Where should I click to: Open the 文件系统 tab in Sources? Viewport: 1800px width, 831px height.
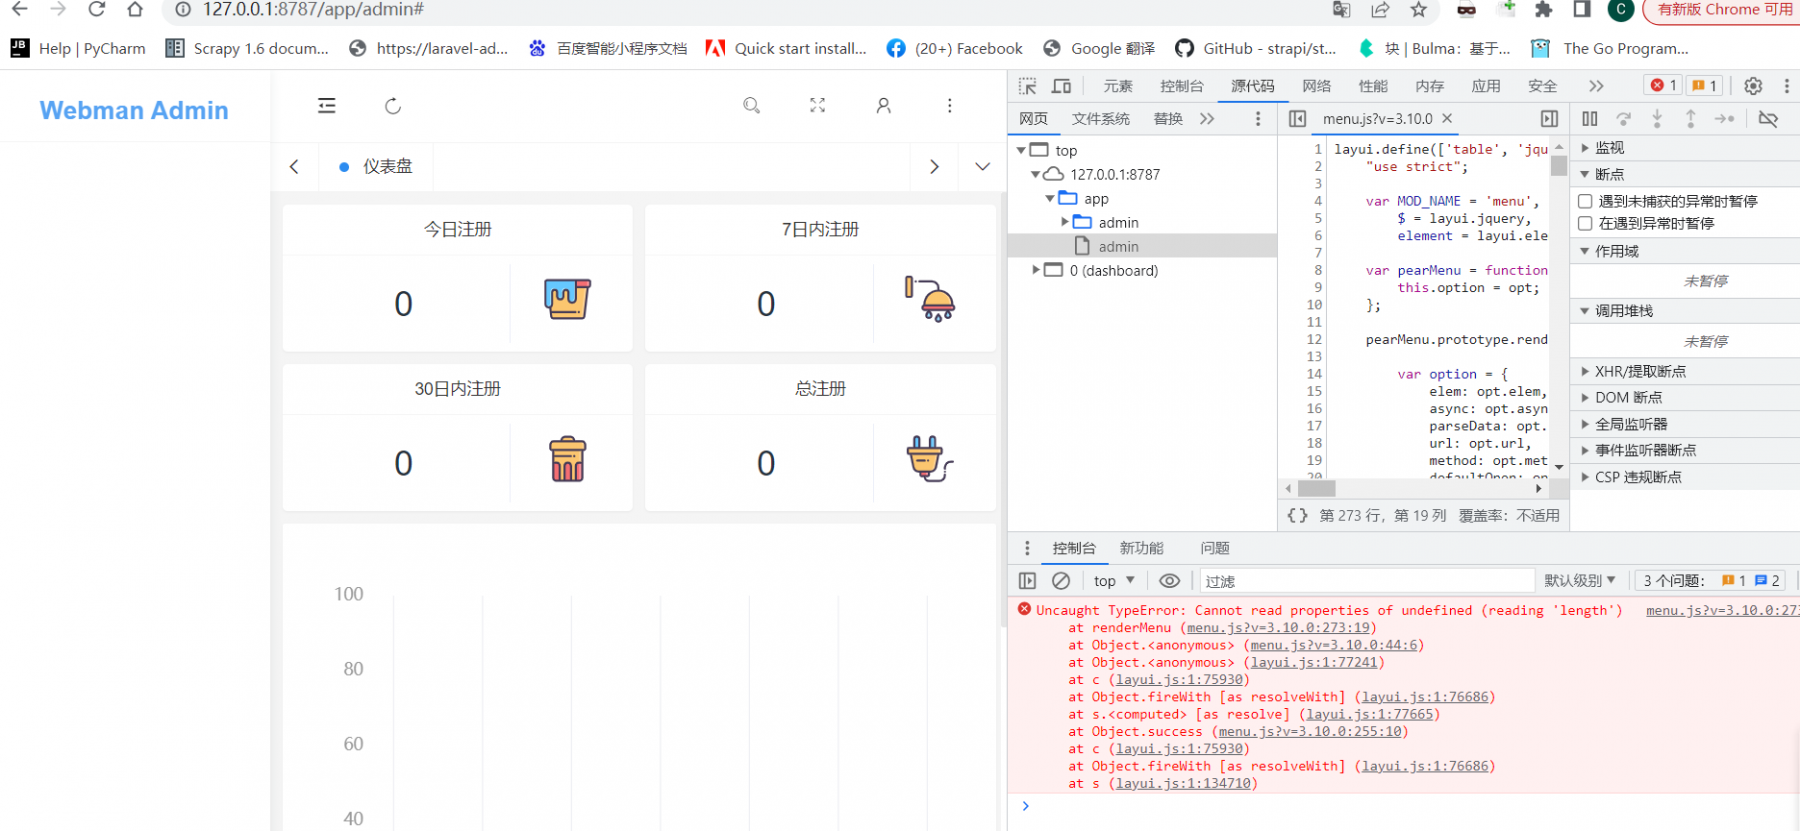[x=1101, y=119]
